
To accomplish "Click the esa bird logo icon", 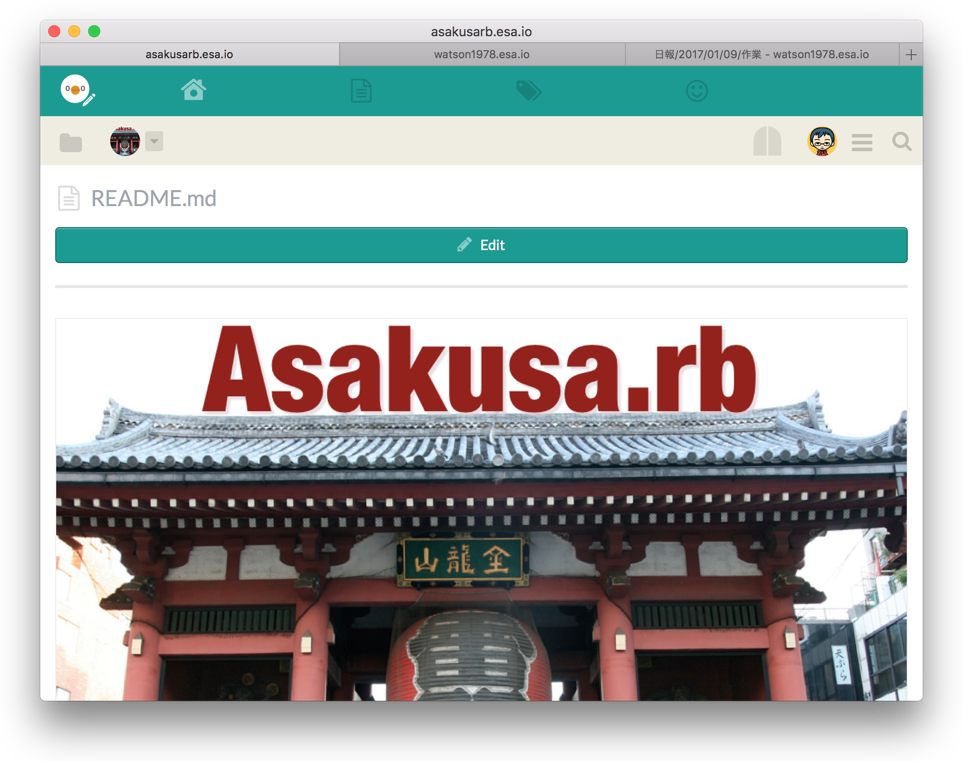I will pyautogui.click(x=77, y=90).
